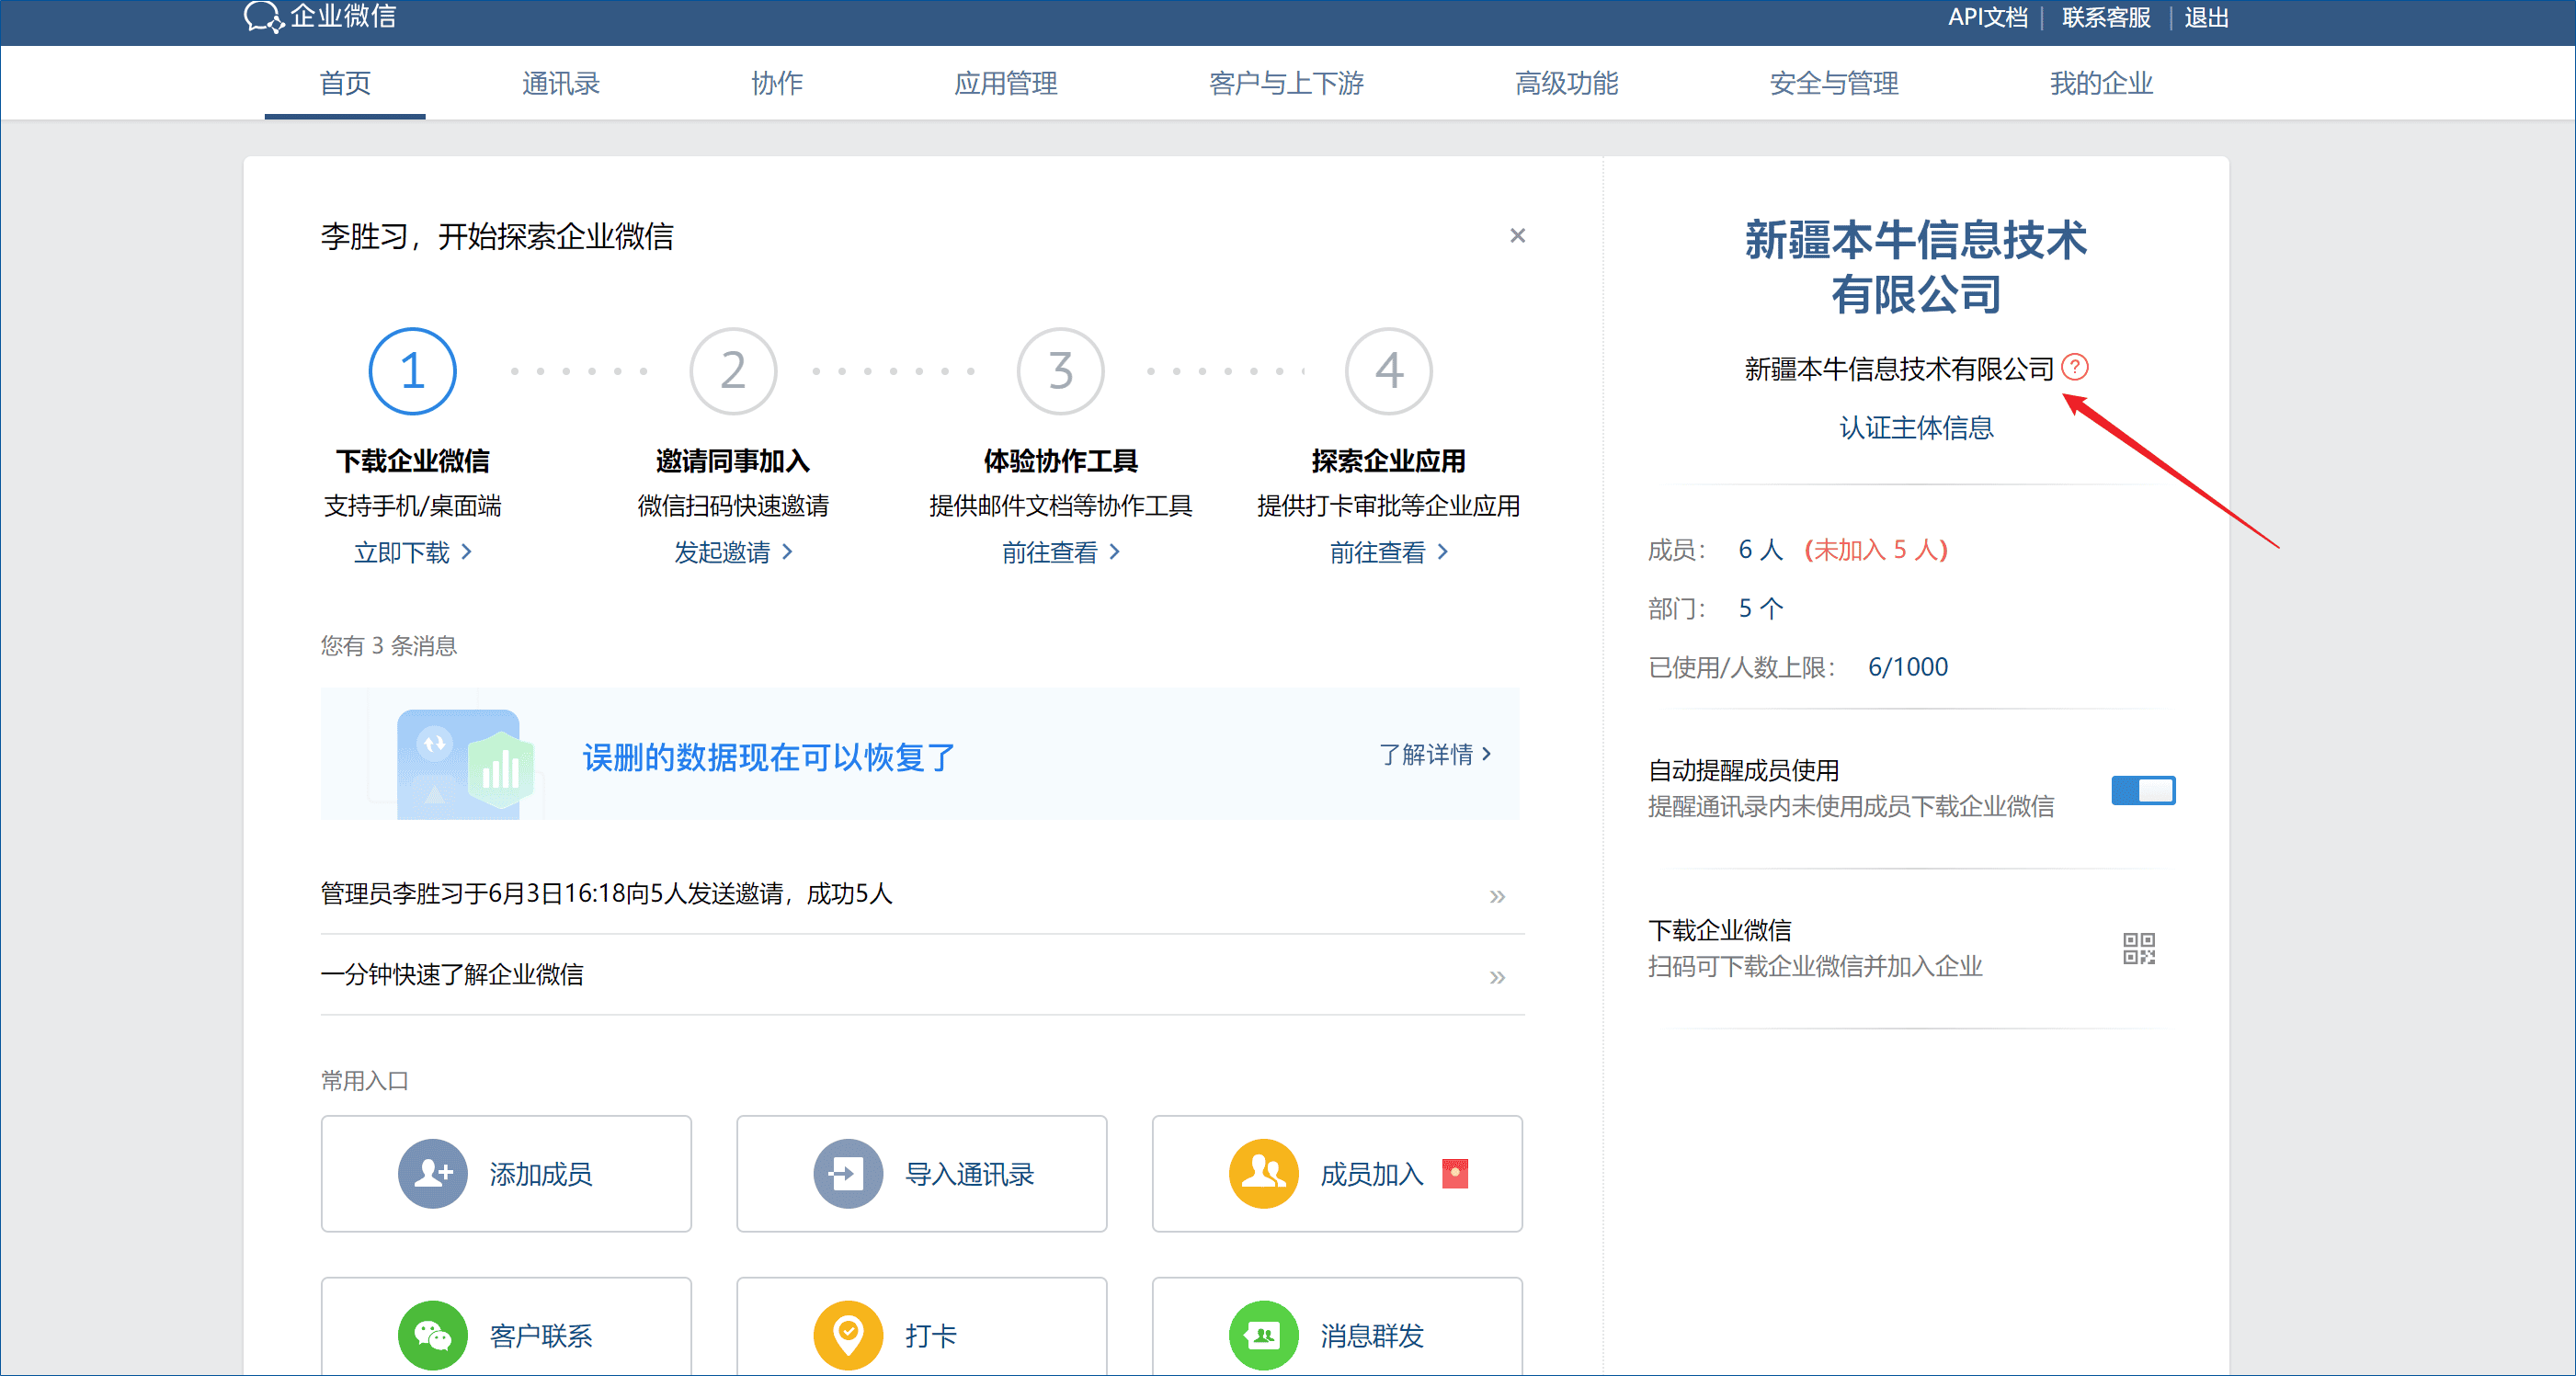Click the step 4 circle icon

[1388, 371]
